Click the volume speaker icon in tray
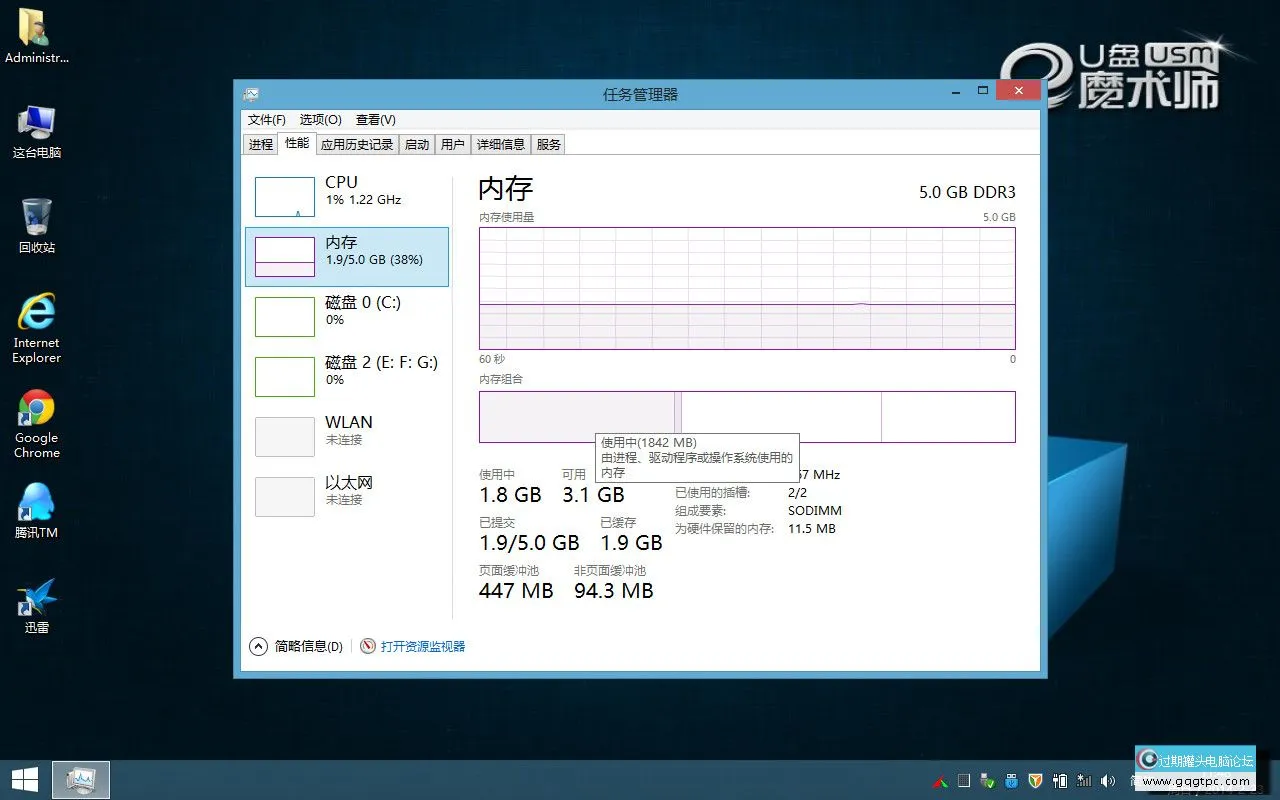Screen dimensions: 1280x800 tap(1109, 781)
